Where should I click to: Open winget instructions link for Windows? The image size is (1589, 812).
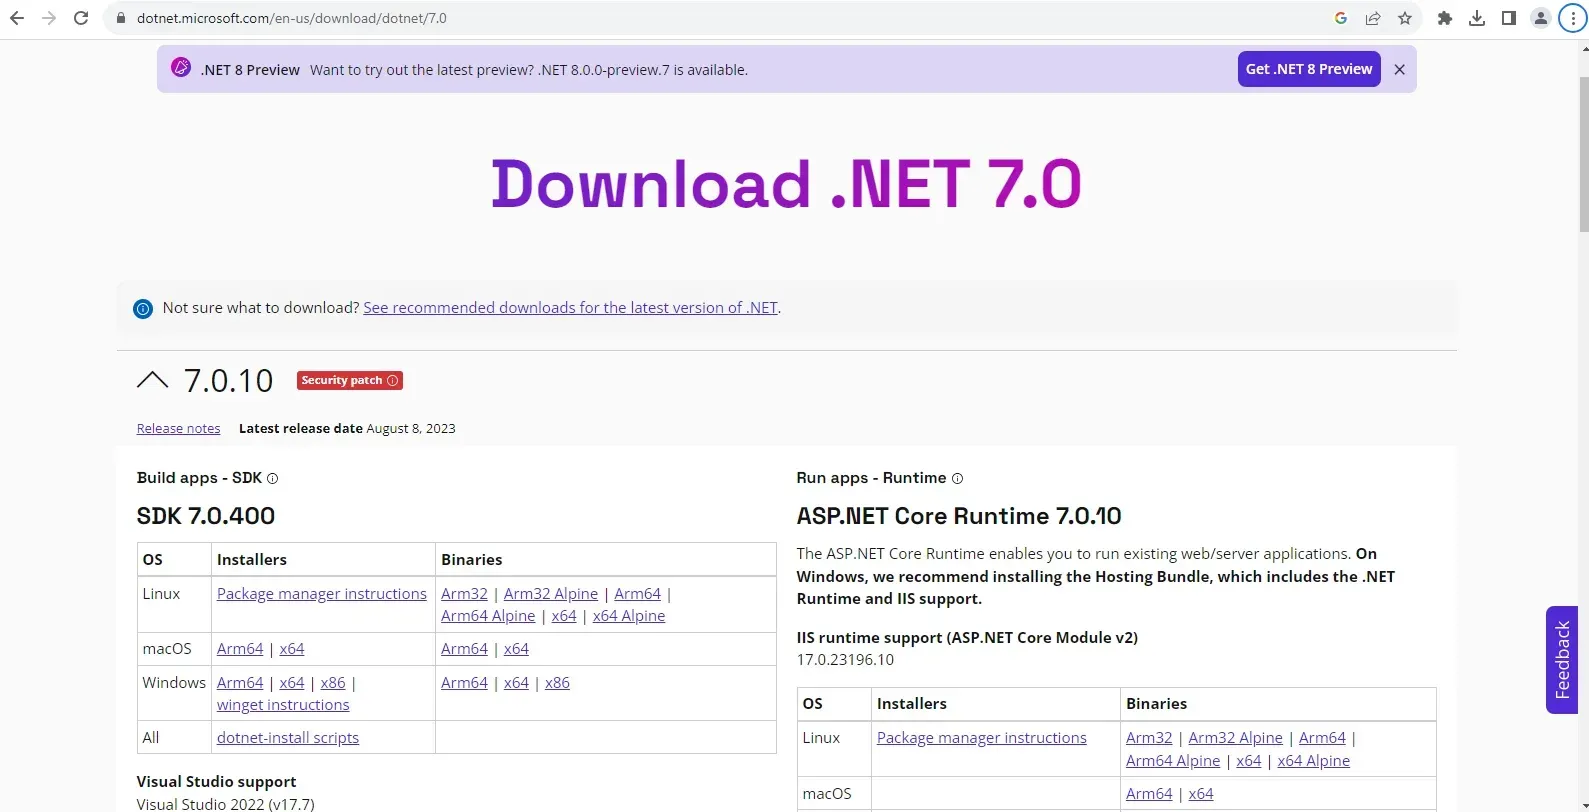(x=283, y=705)
